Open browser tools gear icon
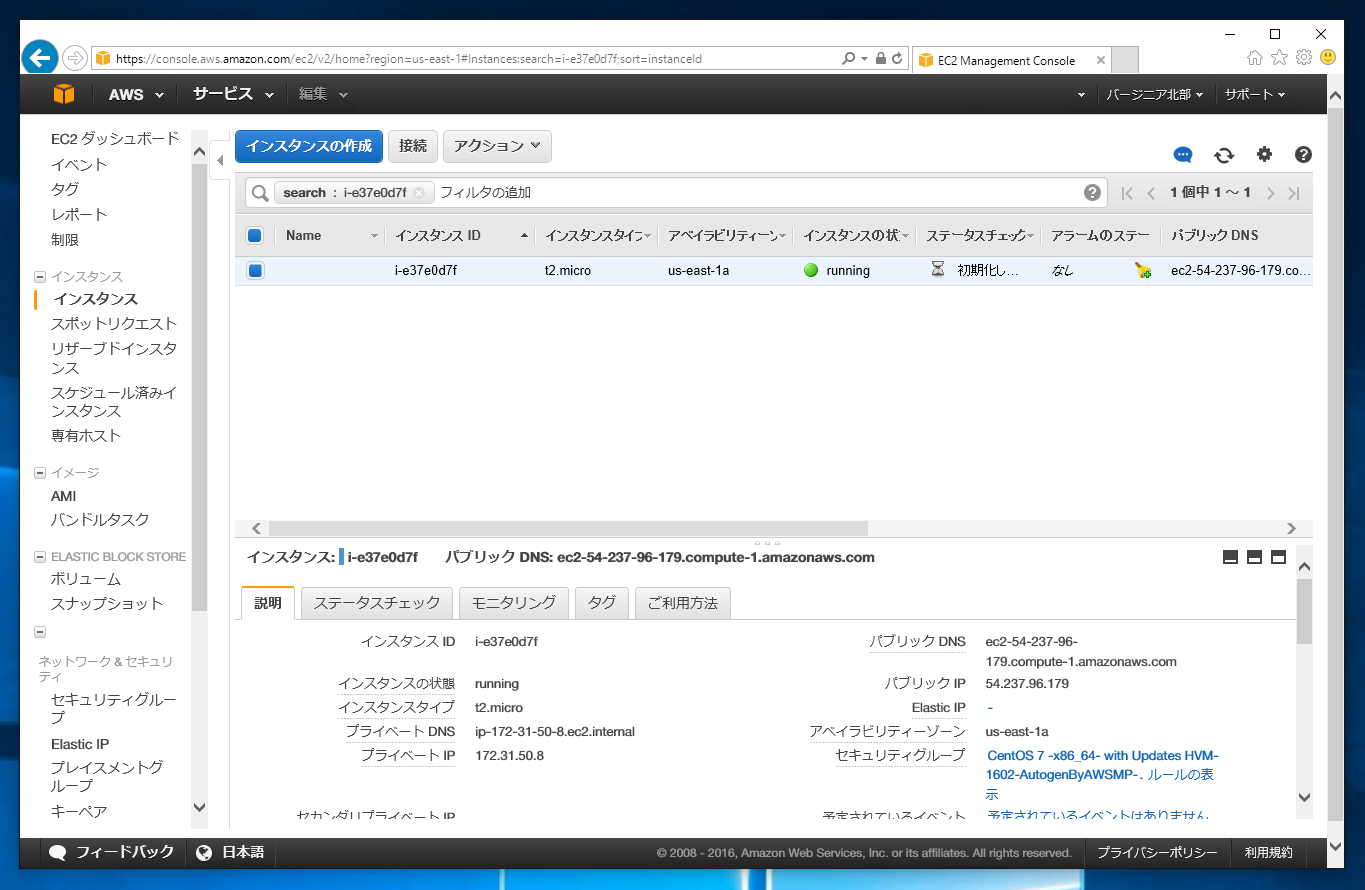Image resolution: width=1365 pixels, height=890 pixels. pyautogui.click(x=1304, y=58)
